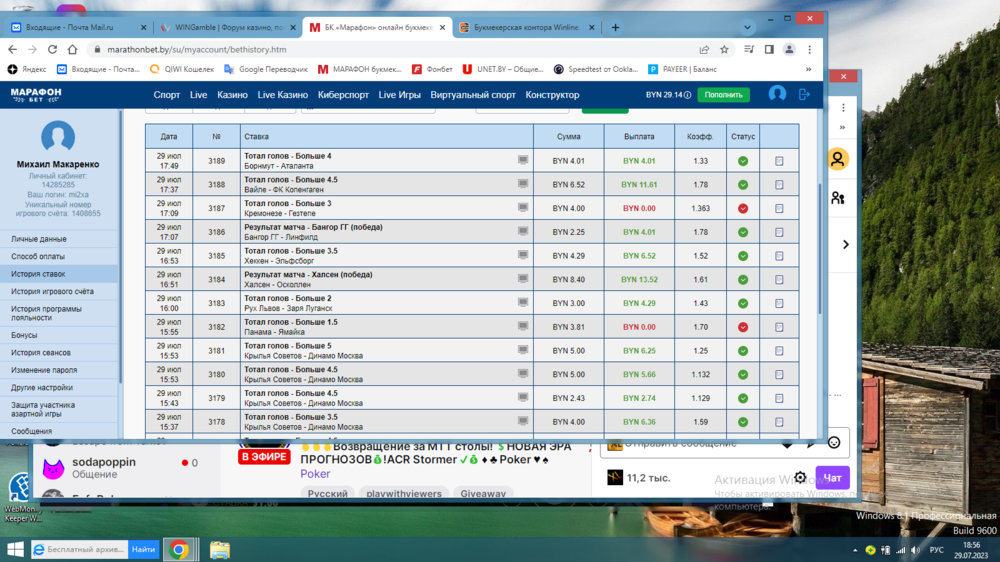This screenshot has height=562, width=1000.
Task: Click the green won status icon for bet 3184
Action: [743, 280]
